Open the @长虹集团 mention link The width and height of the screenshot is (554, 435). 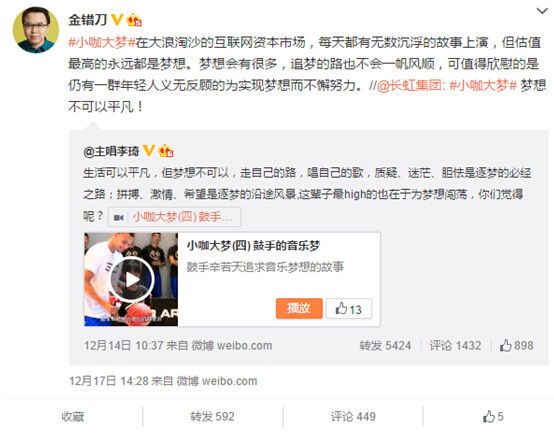pos(410,86)
